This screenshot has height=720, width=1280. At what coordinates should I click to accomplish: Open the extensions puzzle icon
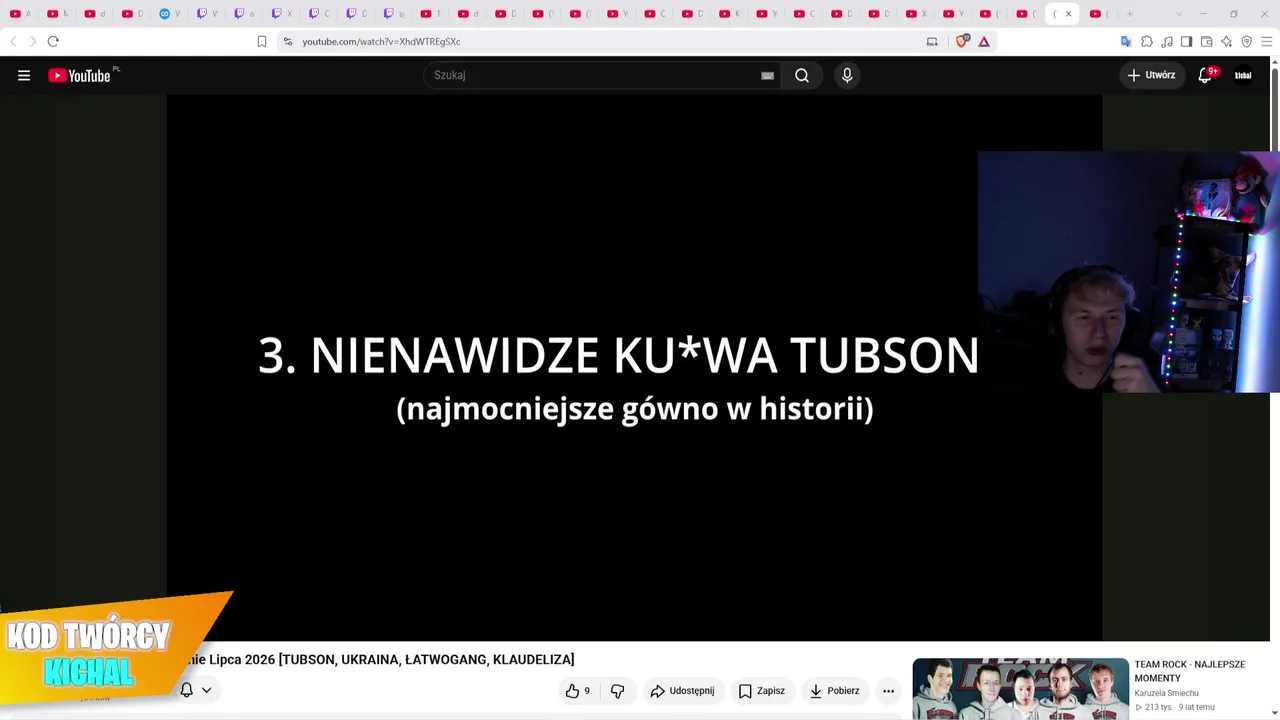(1147, 41)
